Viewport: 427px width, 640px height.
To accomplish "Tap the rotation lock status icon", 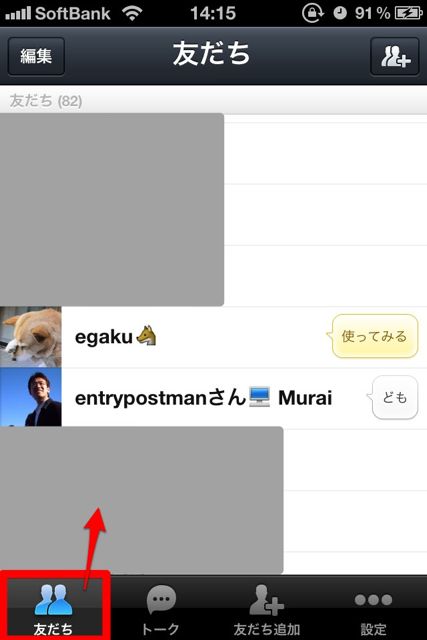I will [x=313, y=13].
